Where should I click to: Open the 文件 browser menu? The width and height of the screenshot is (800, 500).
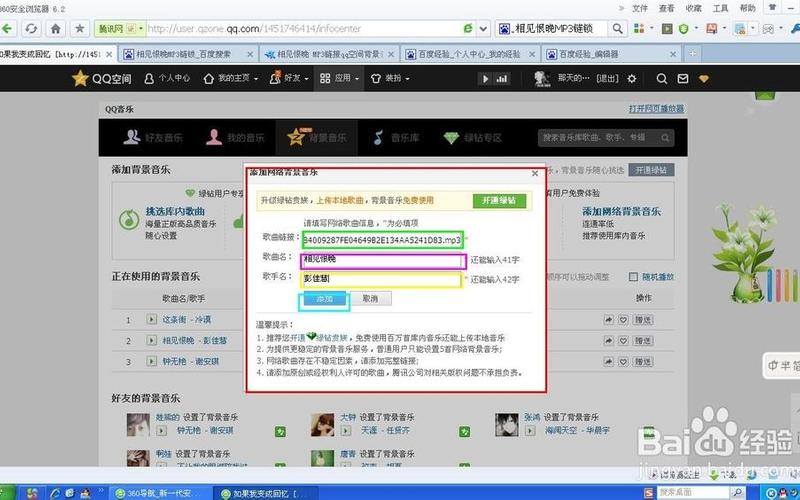(639, 8)
